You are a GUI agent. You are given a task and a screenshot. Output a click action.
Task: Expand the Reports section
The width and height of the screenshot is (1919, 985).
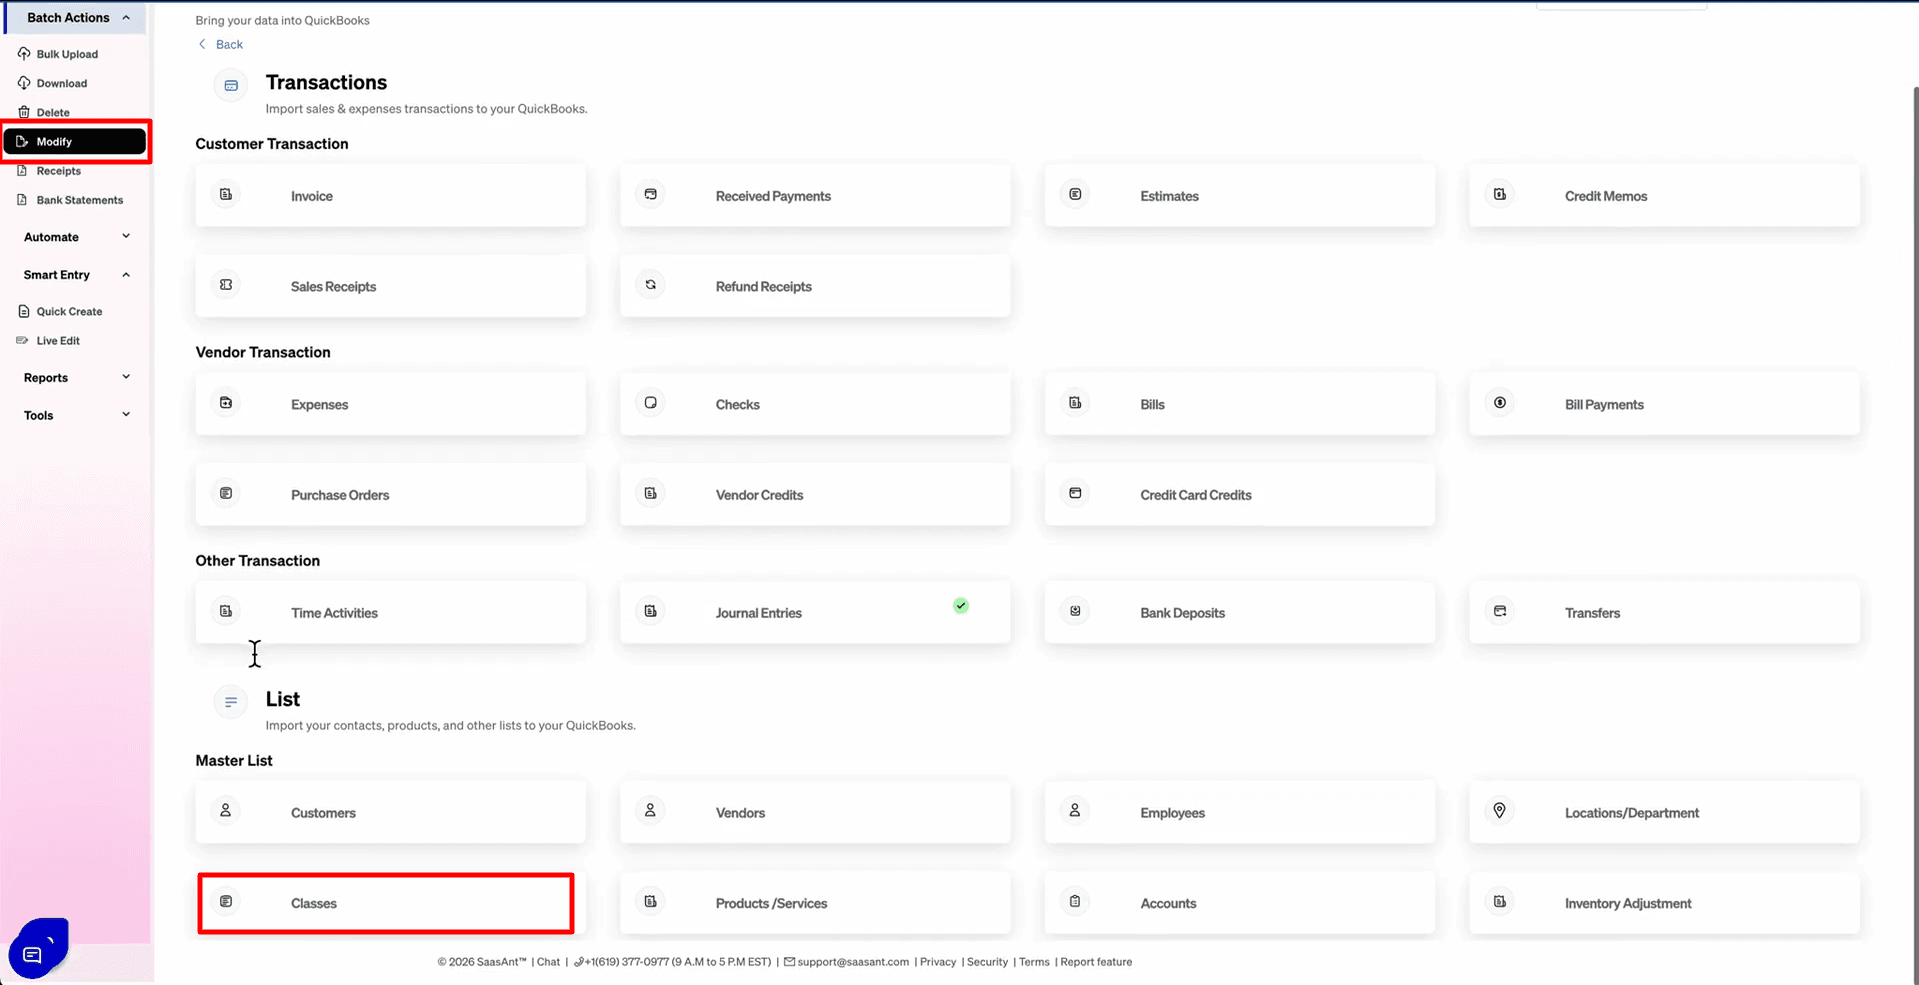(126, 377)
